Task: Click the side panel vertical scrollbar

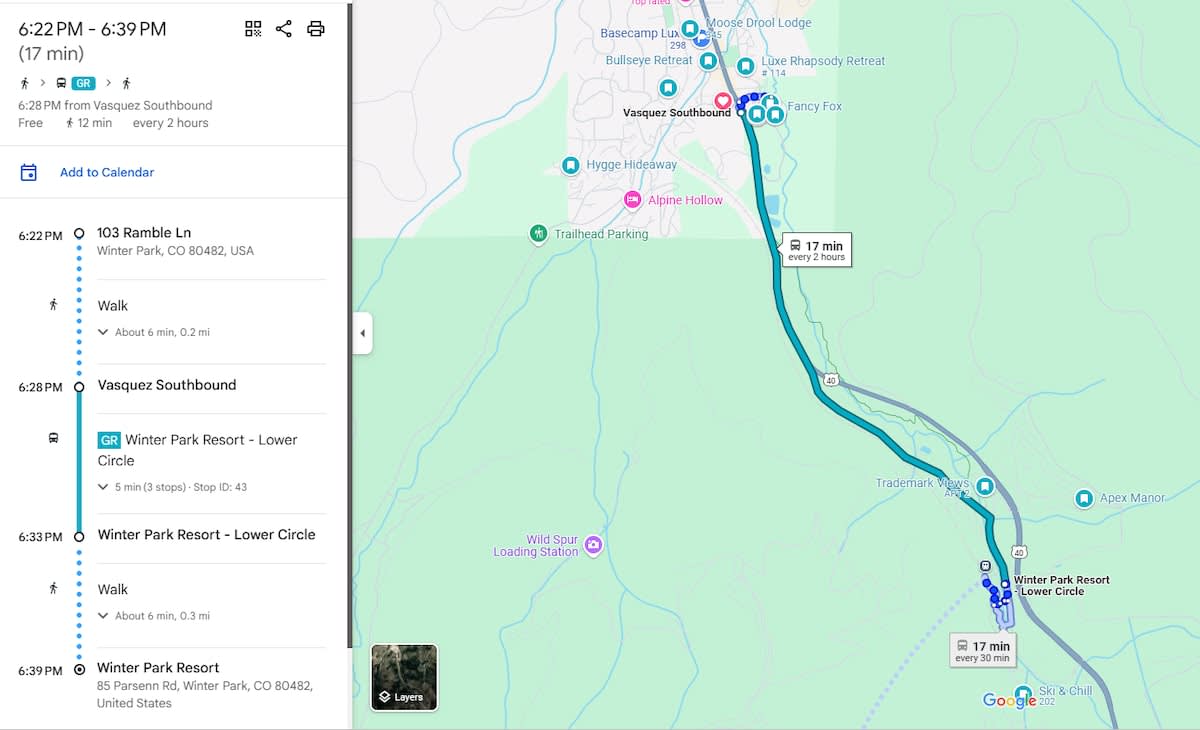Action: click(x=349, y=300)
